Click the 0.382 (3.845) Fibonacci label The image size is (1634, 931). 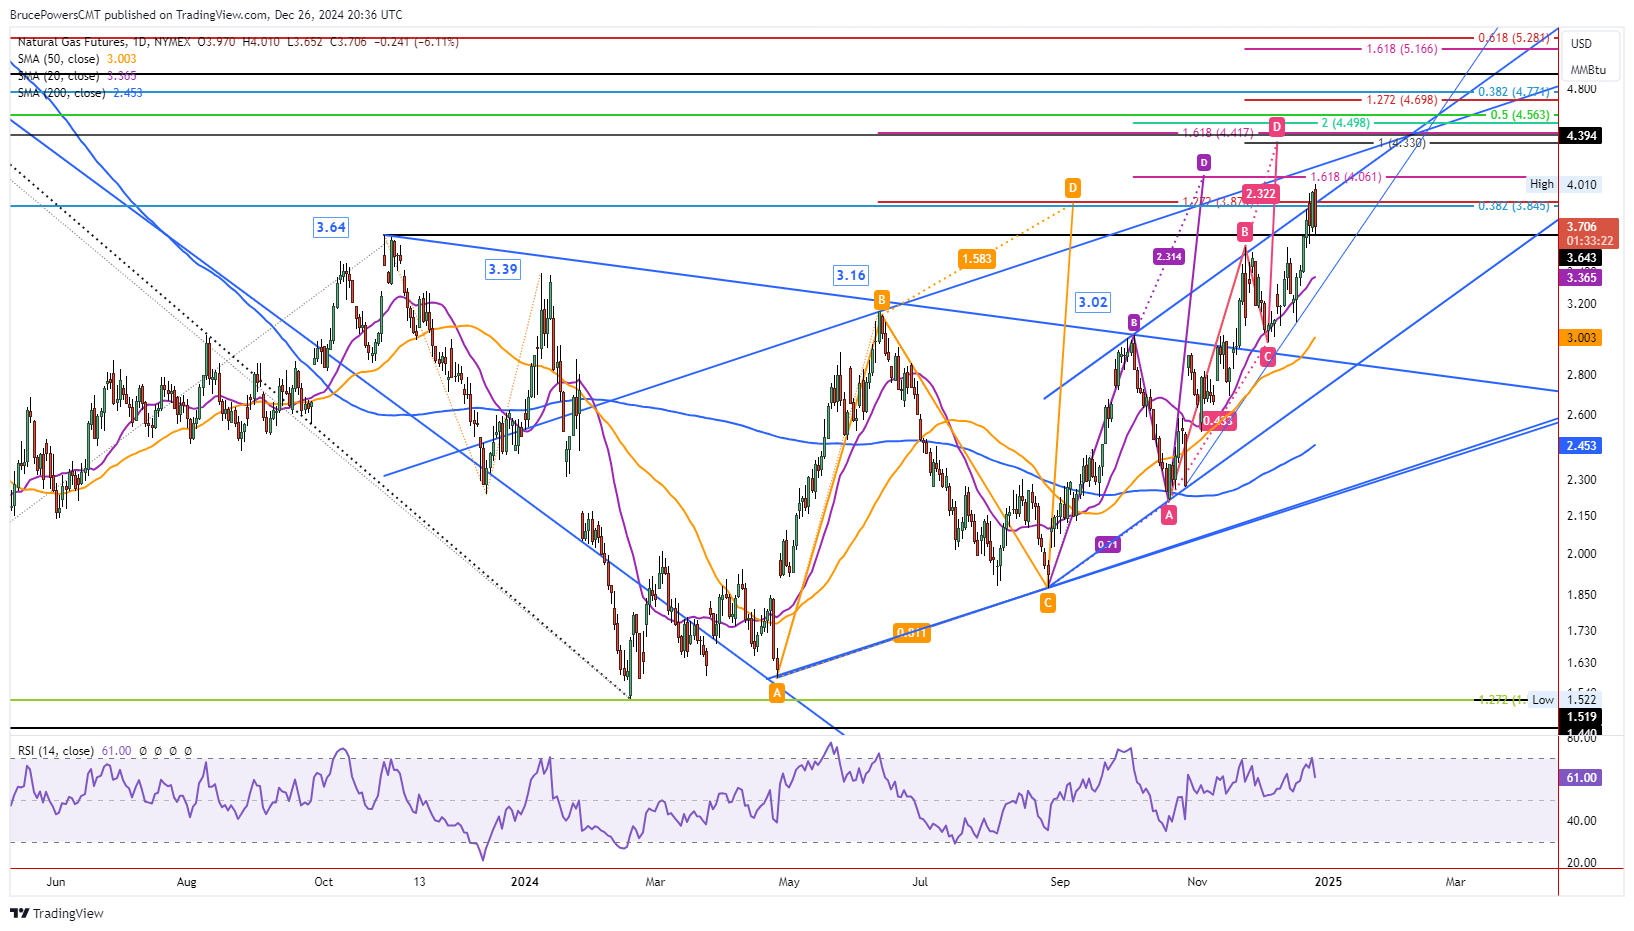1514,206
